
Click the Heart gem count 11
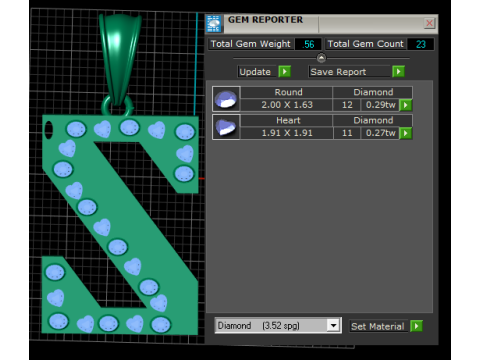[347, 133]
